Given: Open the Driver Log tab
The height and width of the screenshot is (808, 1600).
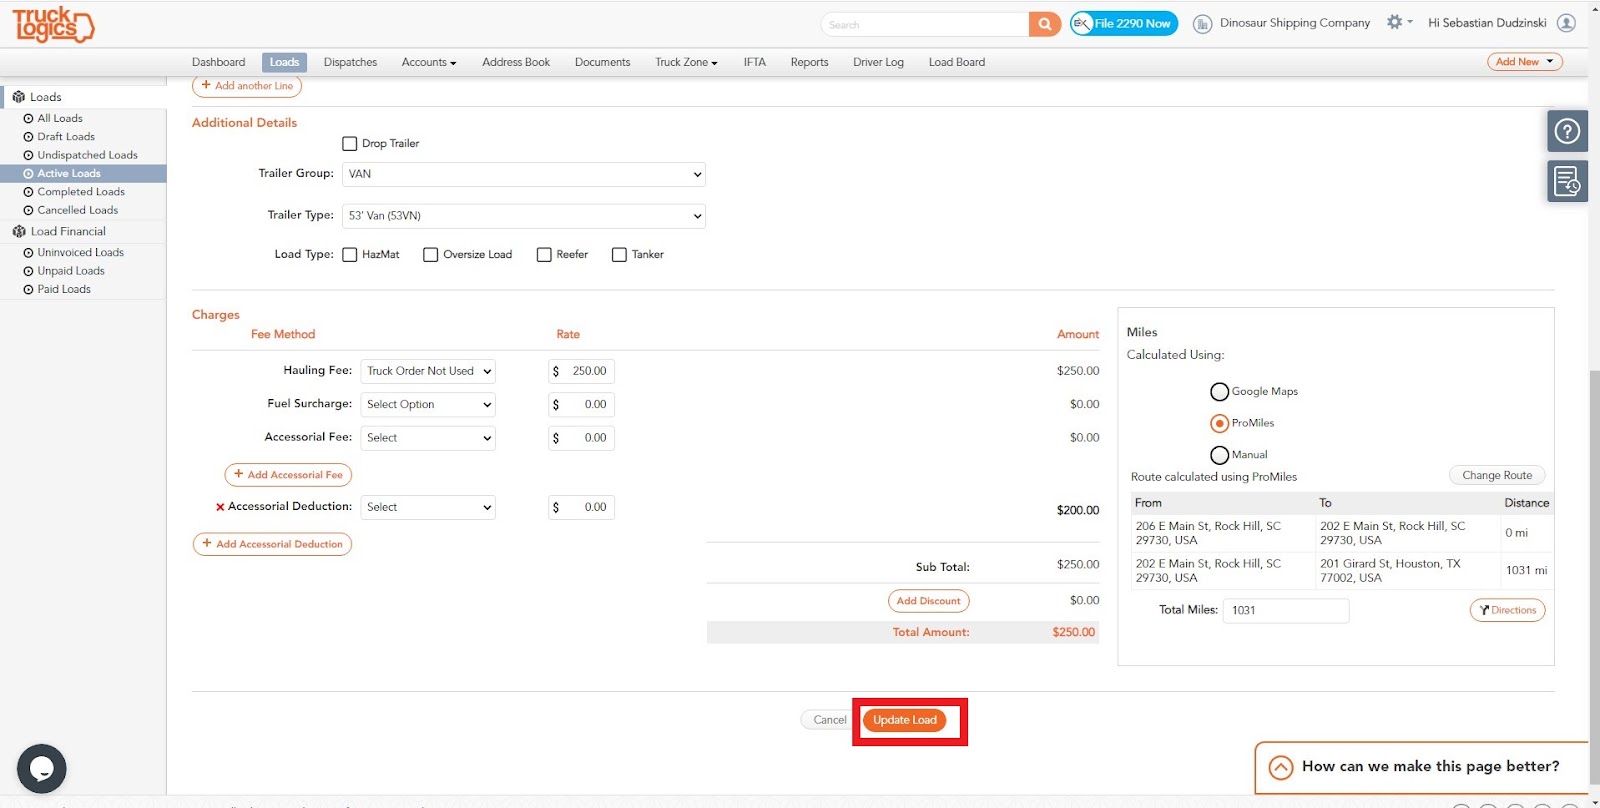Looking at the screenshot, I should pos(878,62).
